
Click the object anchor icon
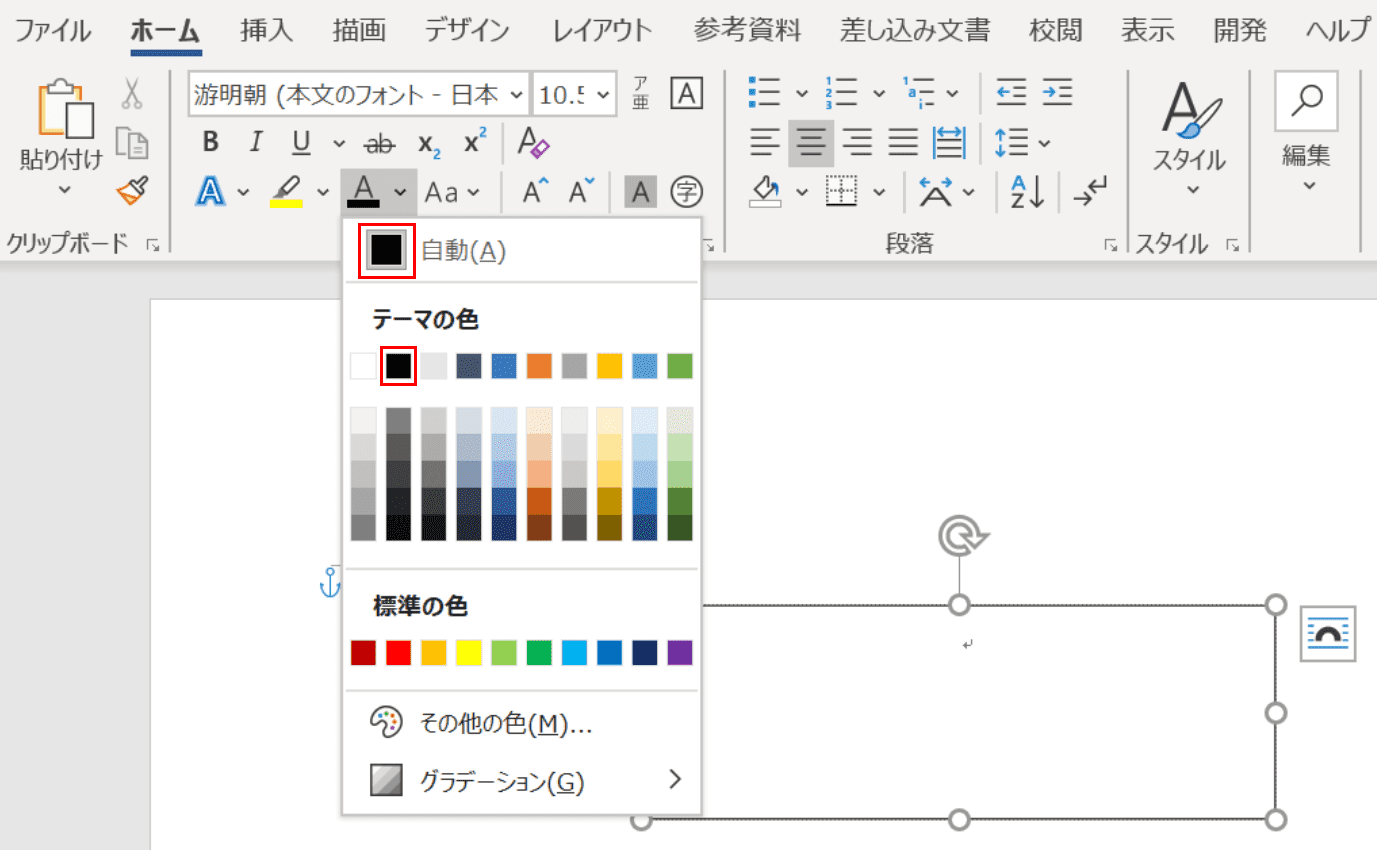pos(330,582)
